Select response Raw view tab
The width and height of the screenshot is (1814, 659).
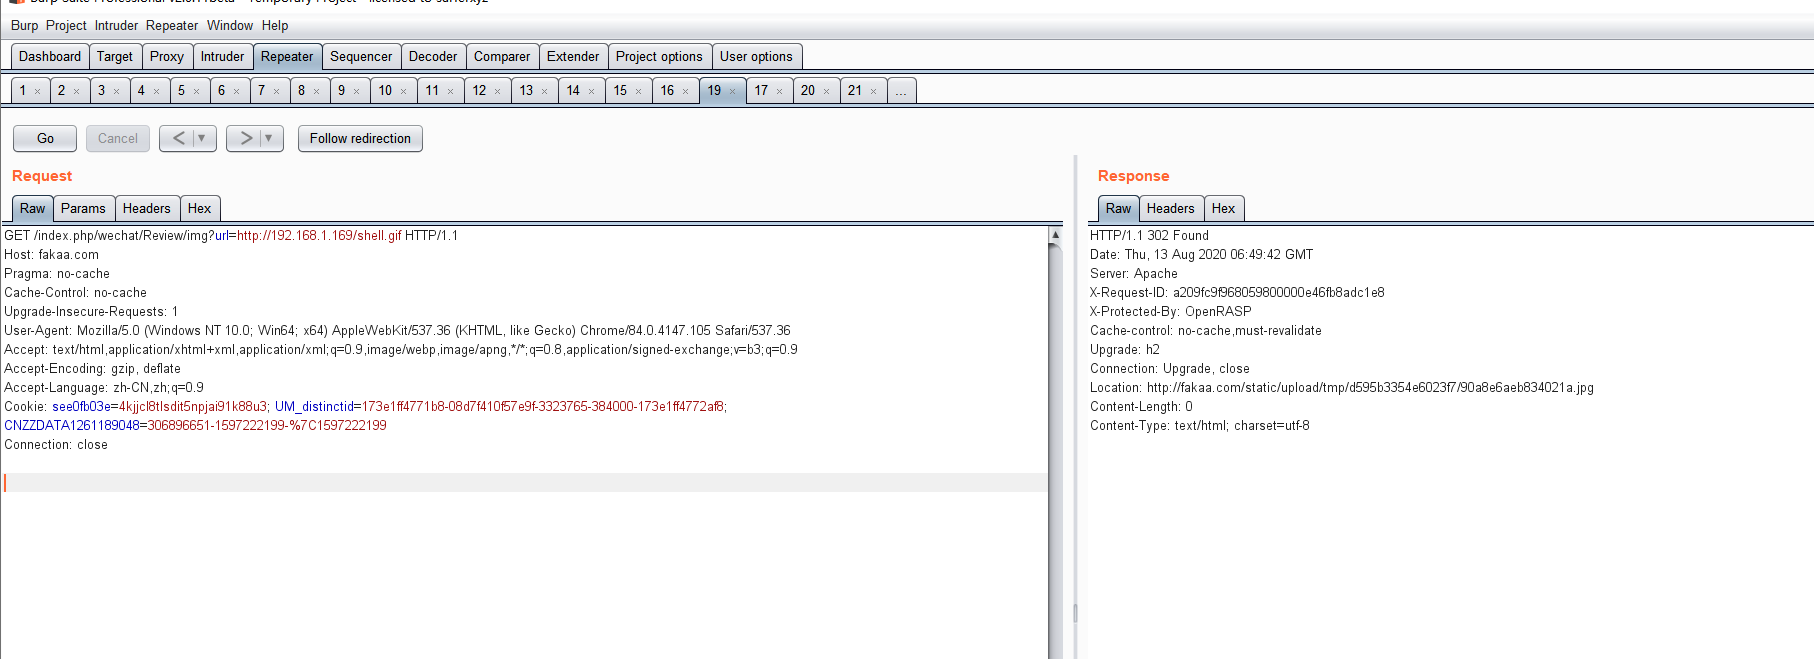click(1119, 208)
